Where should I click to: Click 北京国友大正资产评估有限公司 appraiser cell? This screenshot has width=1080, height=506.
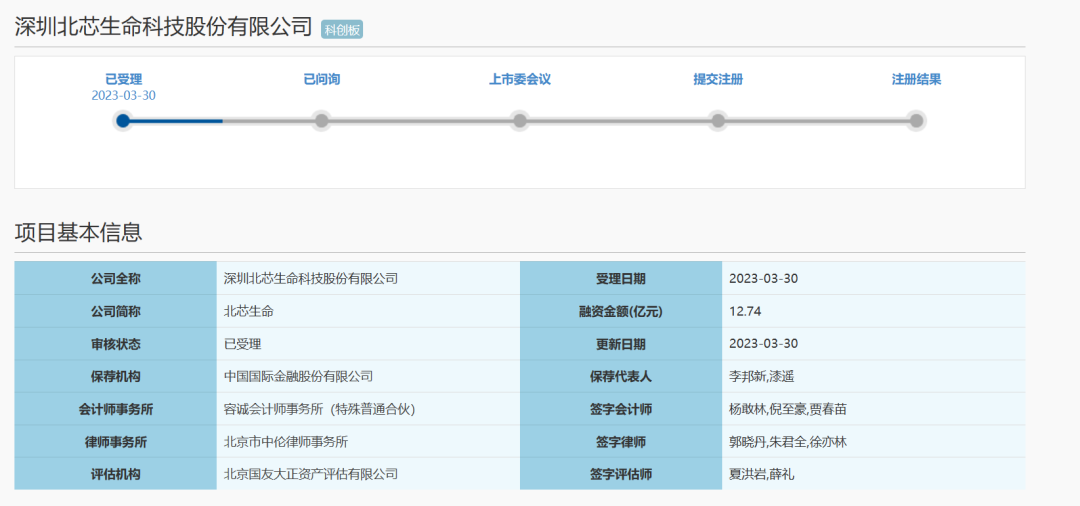point(311,474)
